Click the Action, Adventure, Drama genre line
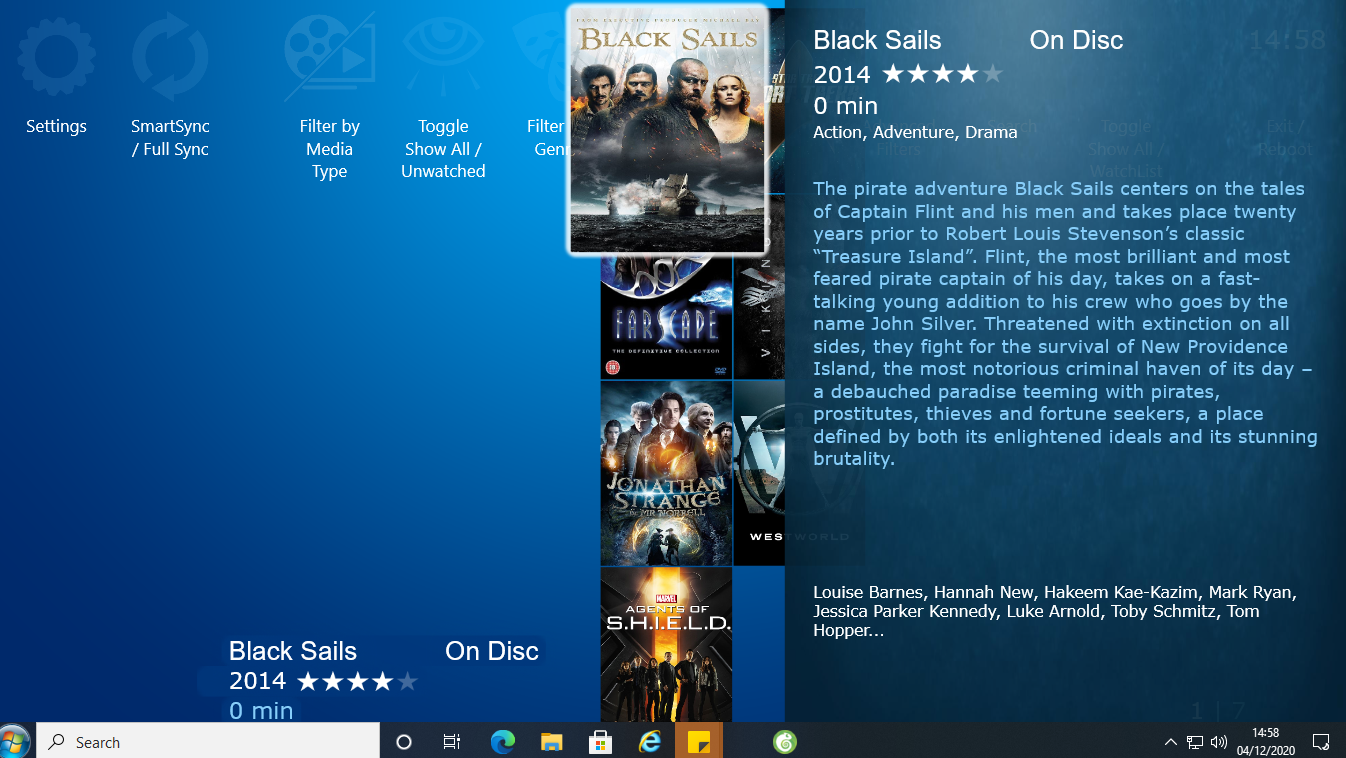The width and height of the screenshot is (1346, 758). pos(915,132)
